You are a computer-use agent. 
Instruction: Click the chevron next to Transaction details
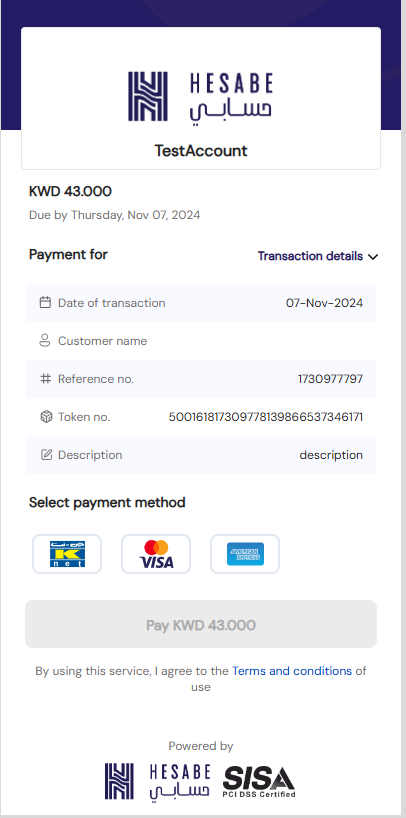coord(373,257)
